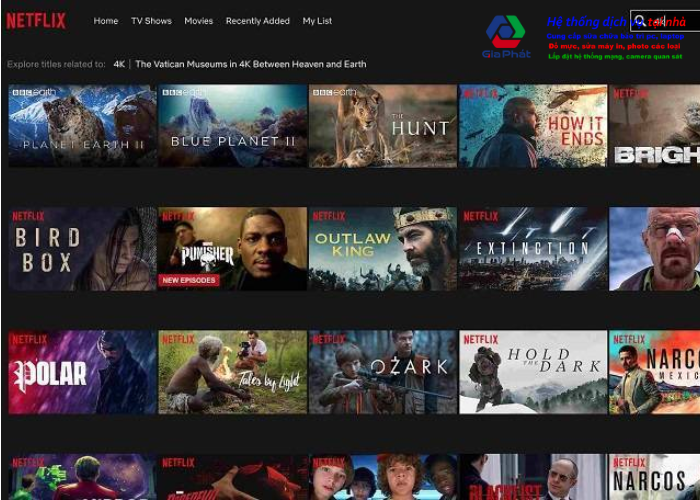
Task: Open the Bird Box title card
Action: pyautogui.click(x=82, y=249)
